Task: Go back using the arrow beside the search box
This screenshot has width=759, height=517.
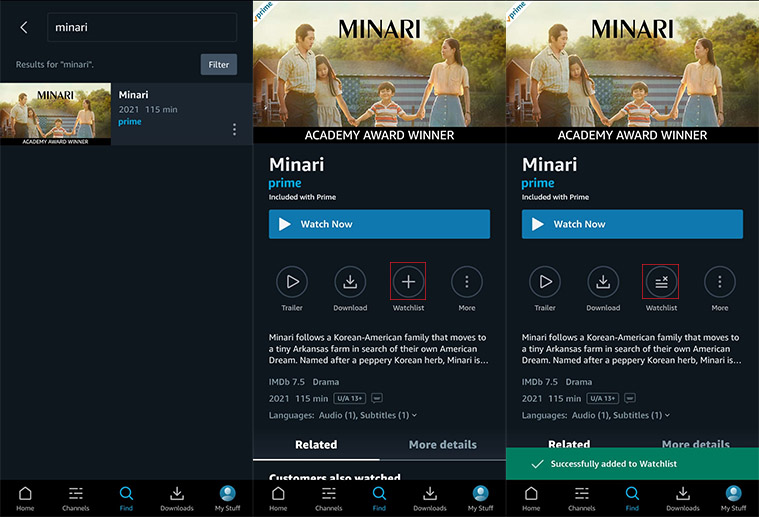Action: coord(24,27)
